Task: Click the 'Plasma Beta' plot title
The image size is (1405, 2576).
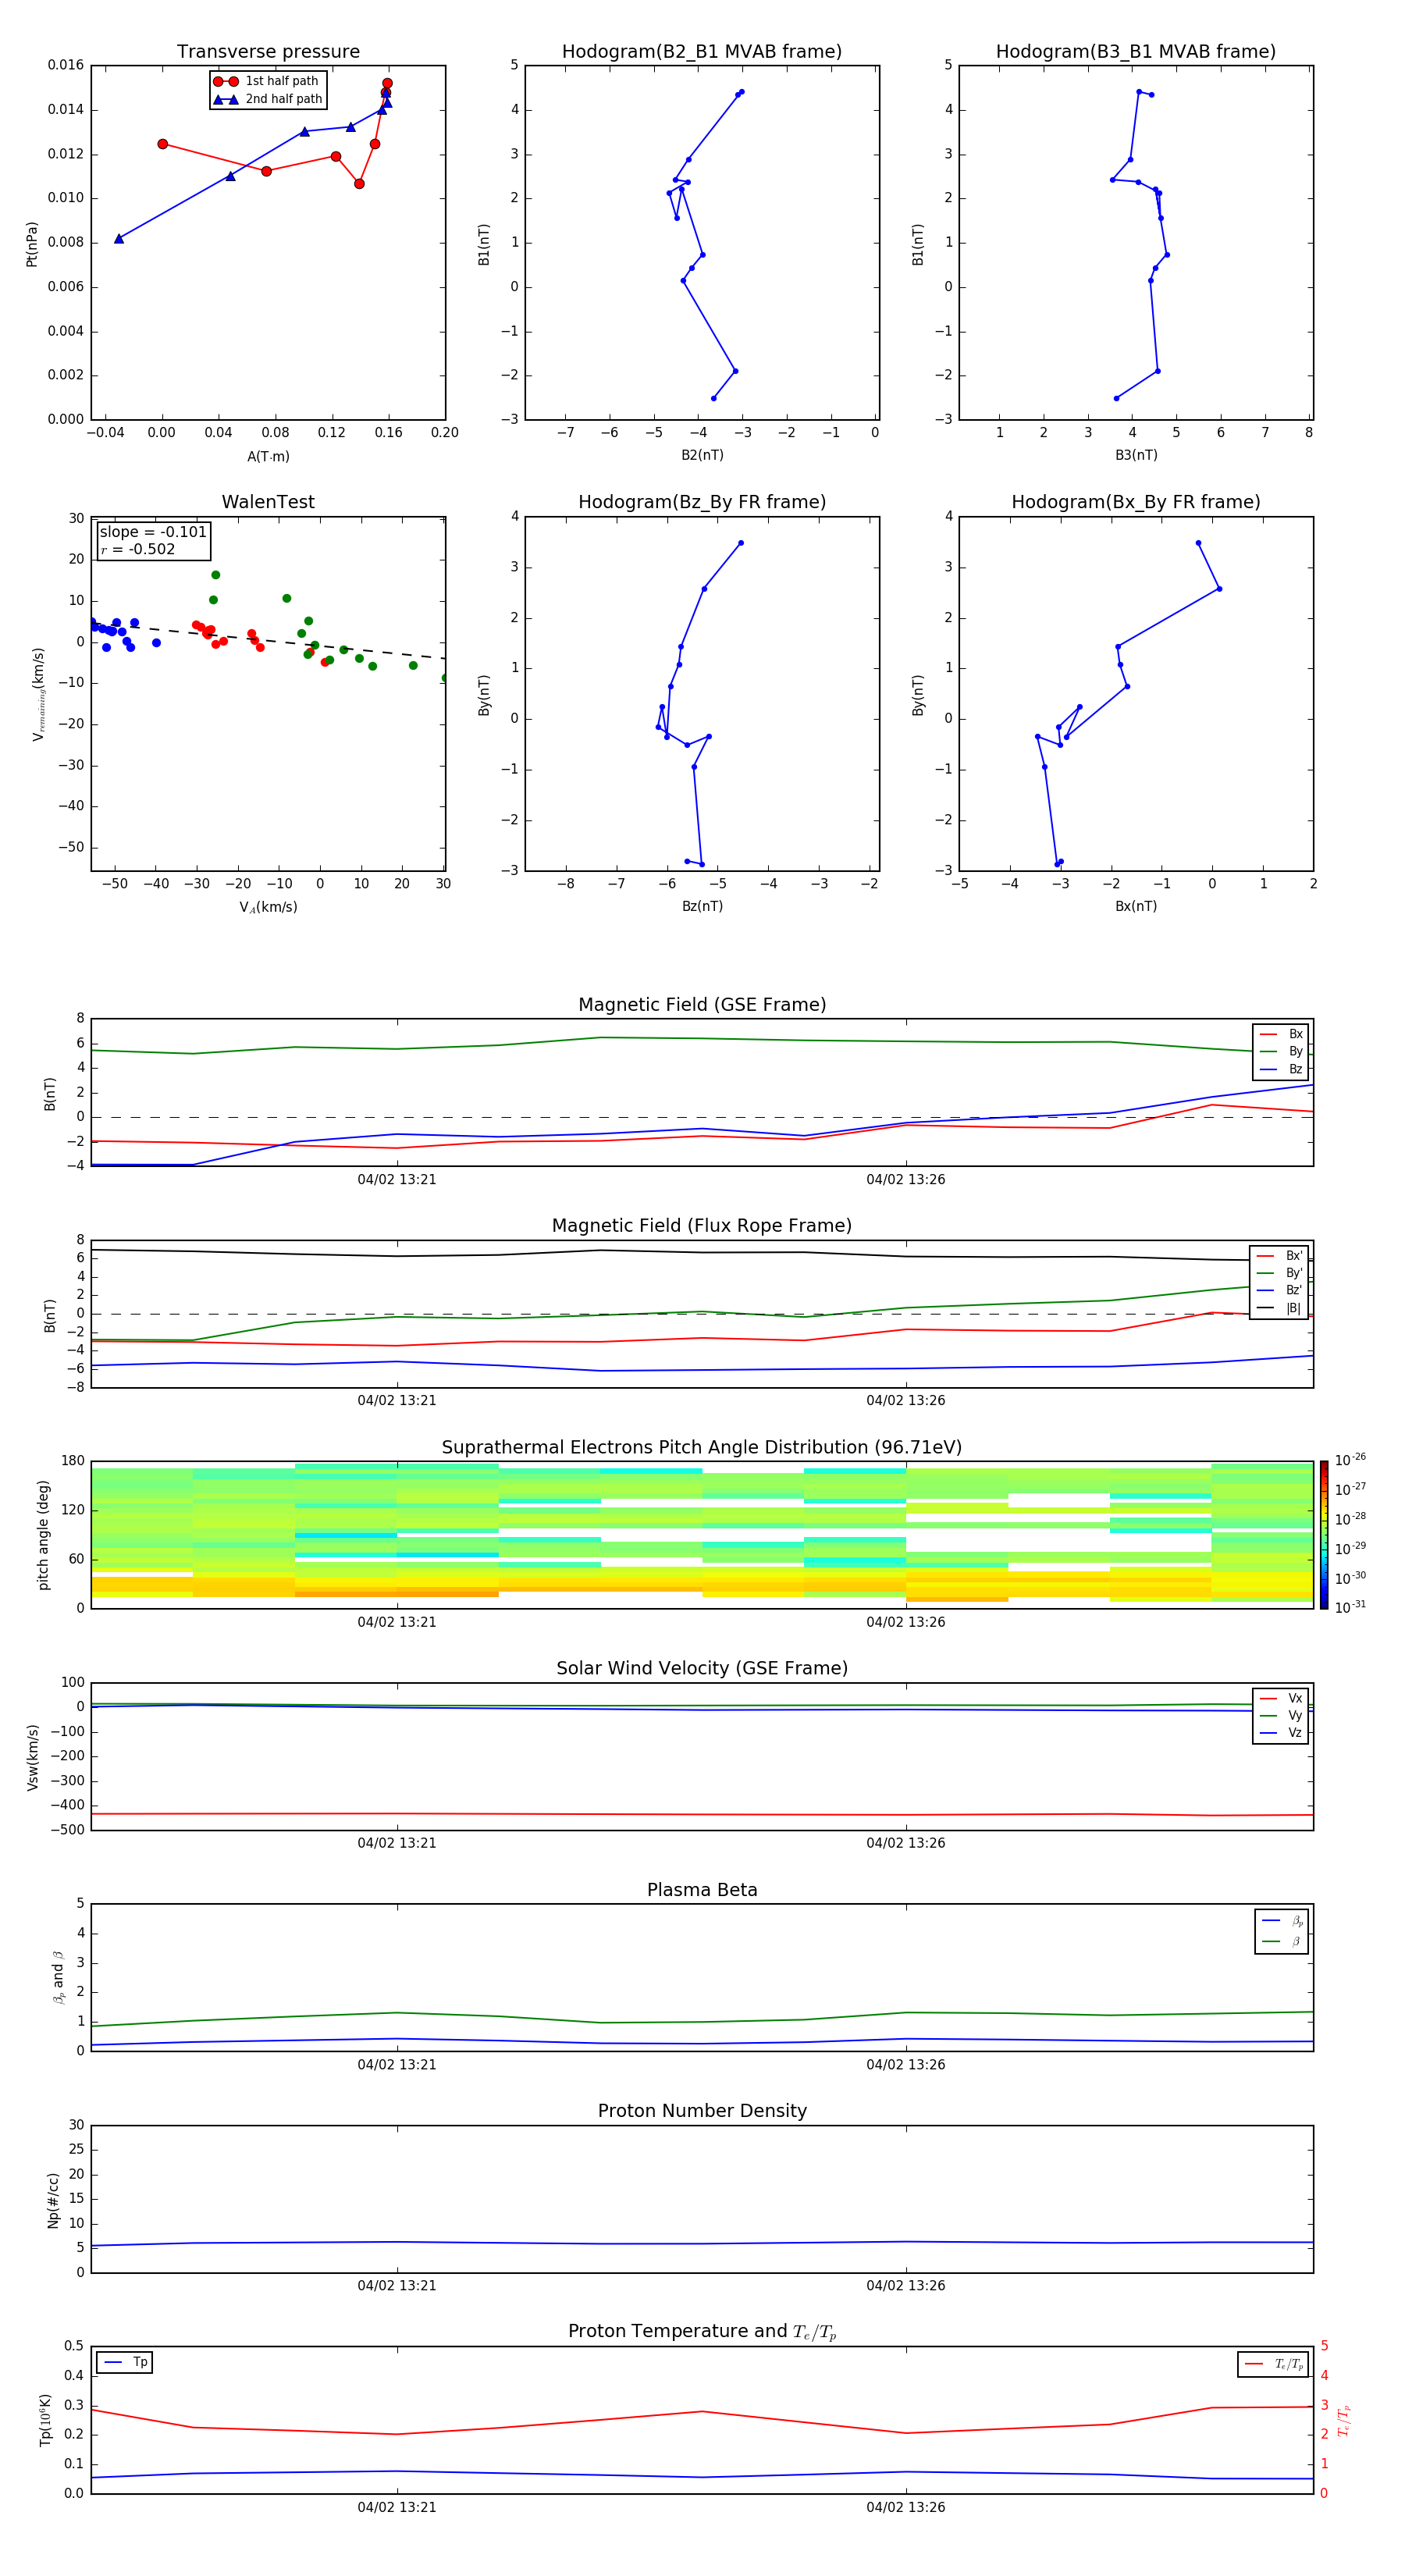Action: (702, 1890)
